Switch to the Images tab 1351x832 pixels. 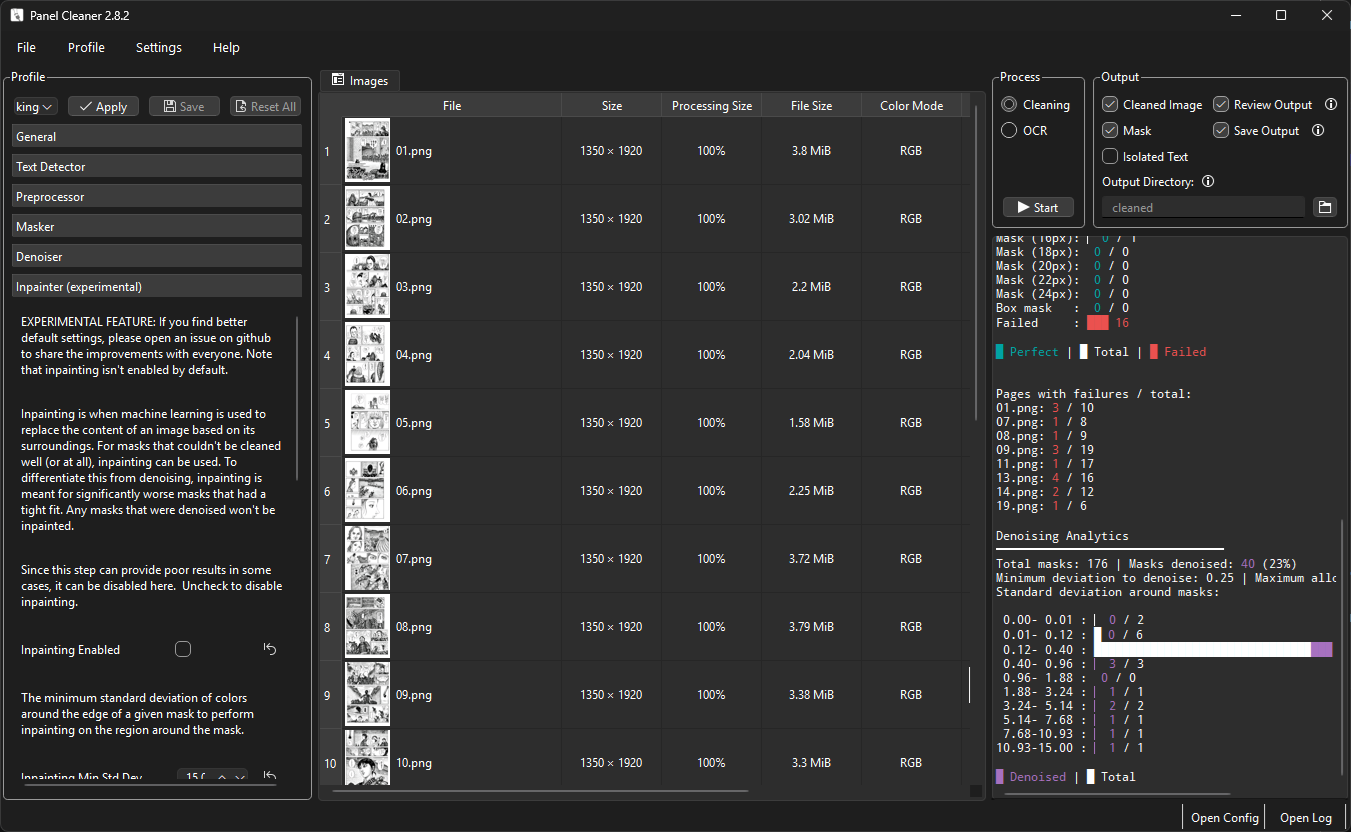pyautogui.click(x=360, y=80)
